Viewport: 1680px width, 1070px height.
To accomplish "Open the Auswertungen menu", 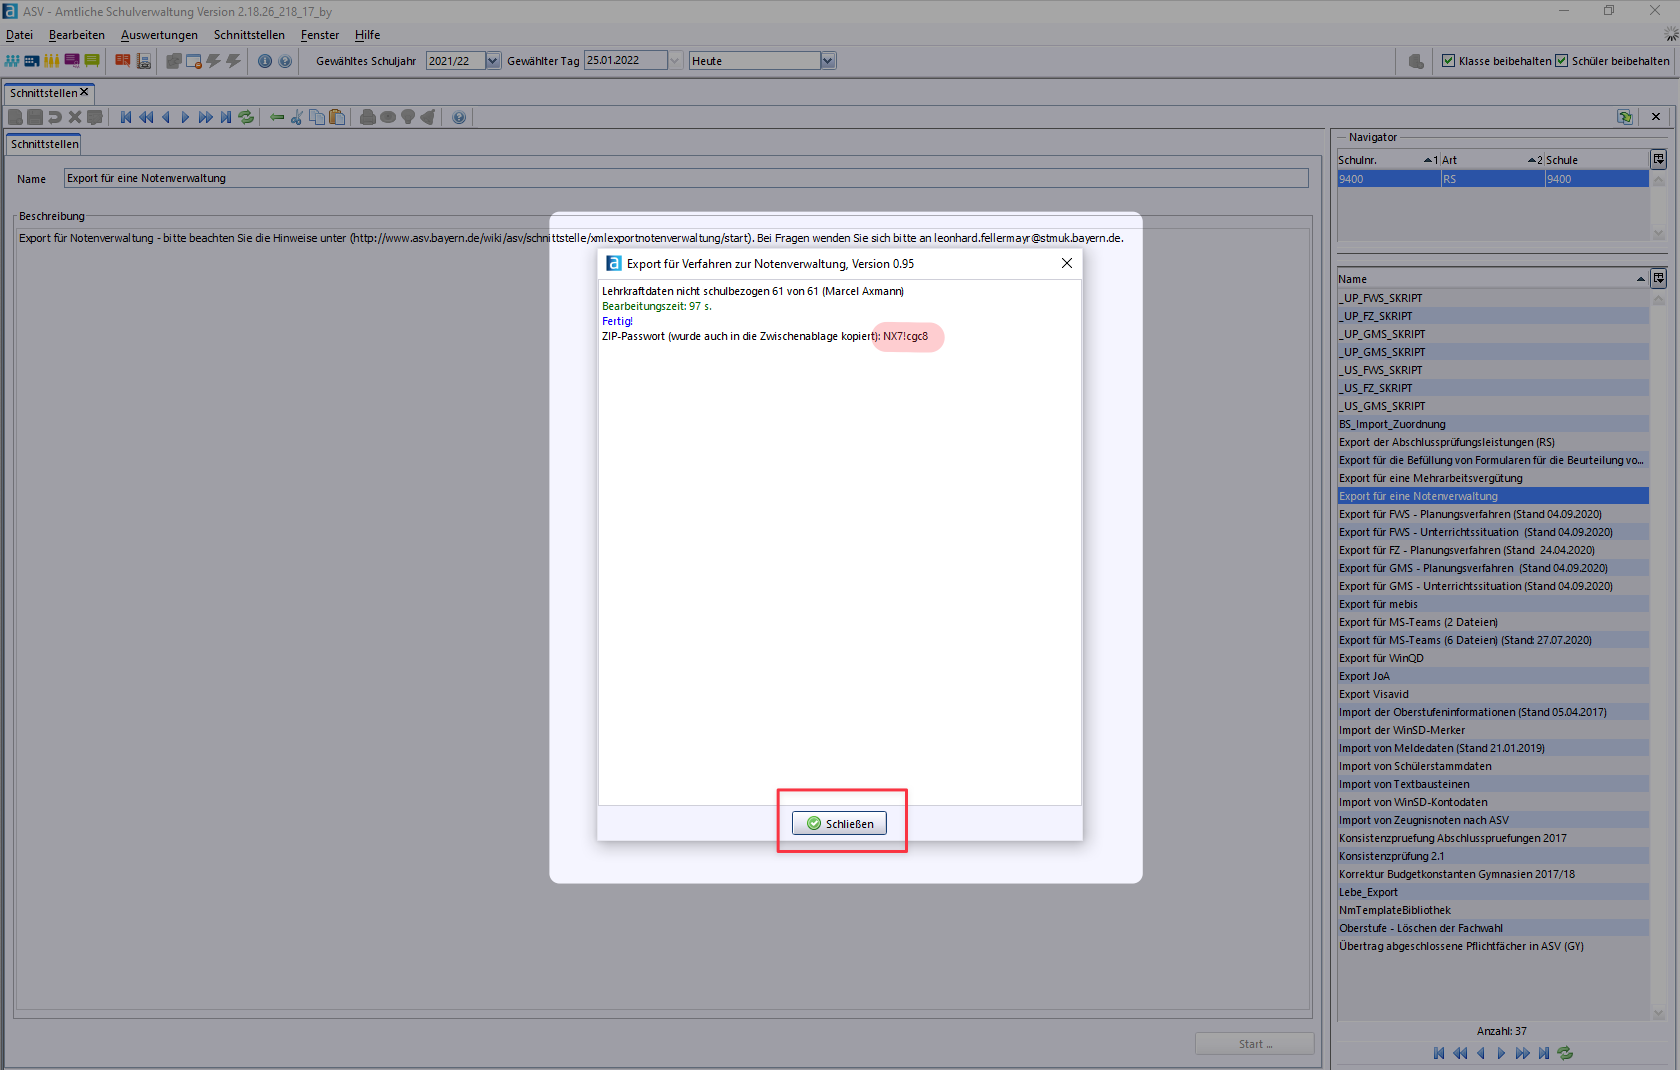I will 159,35.
